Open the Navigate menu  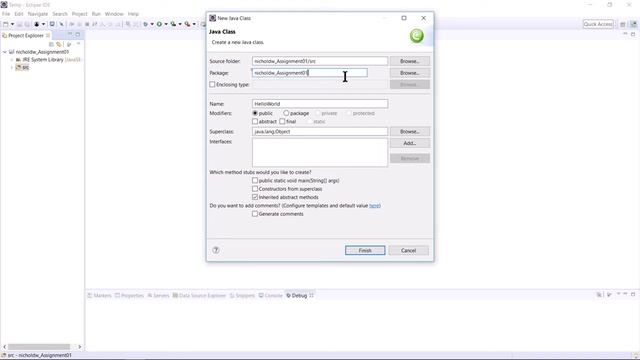[x=38, y=14]
